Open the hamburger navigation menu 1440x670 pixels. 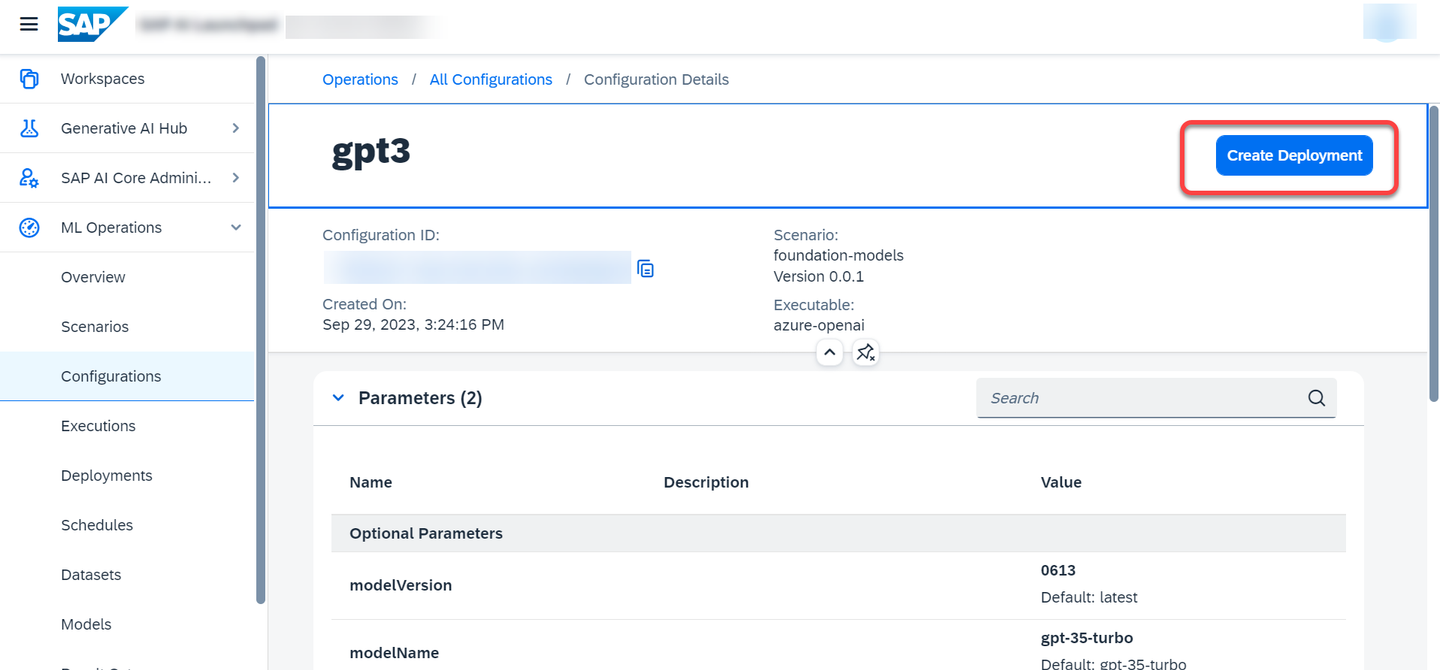tap(29, 24)
